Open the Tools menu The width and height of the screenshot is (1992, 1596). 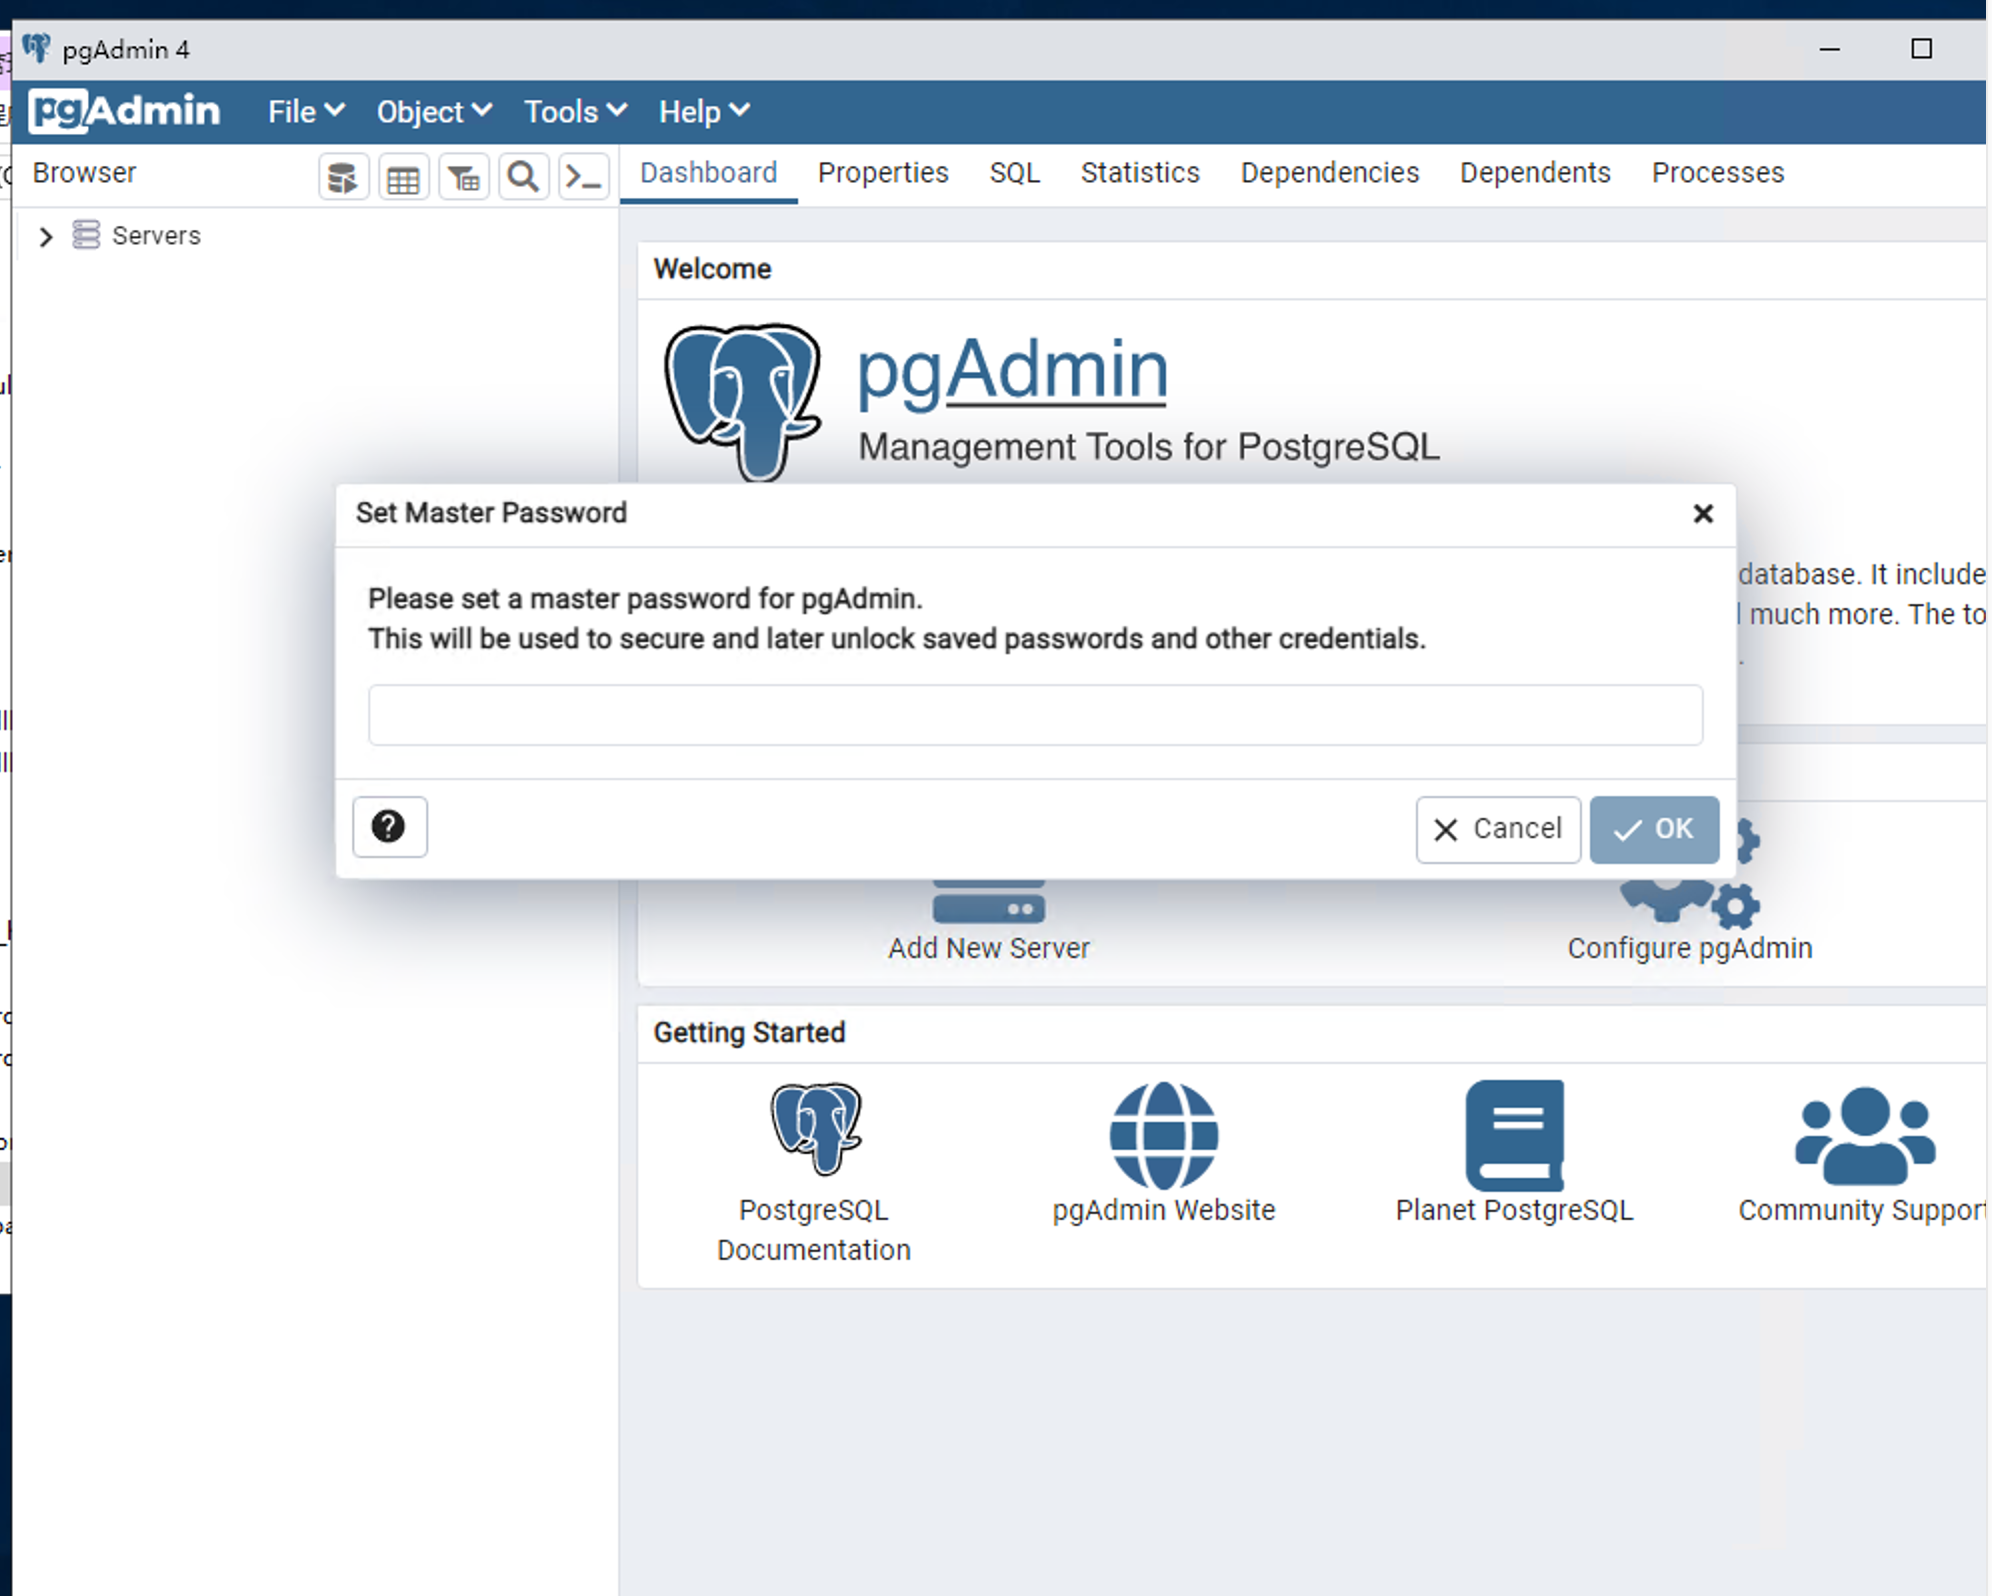576,111
